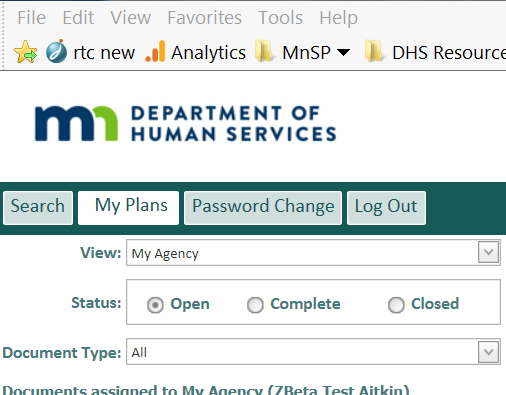The image size is (506, 395).
Task: Click the Department of Human Services wordmark
Action: pyautogui.click(x=233, y=124)
